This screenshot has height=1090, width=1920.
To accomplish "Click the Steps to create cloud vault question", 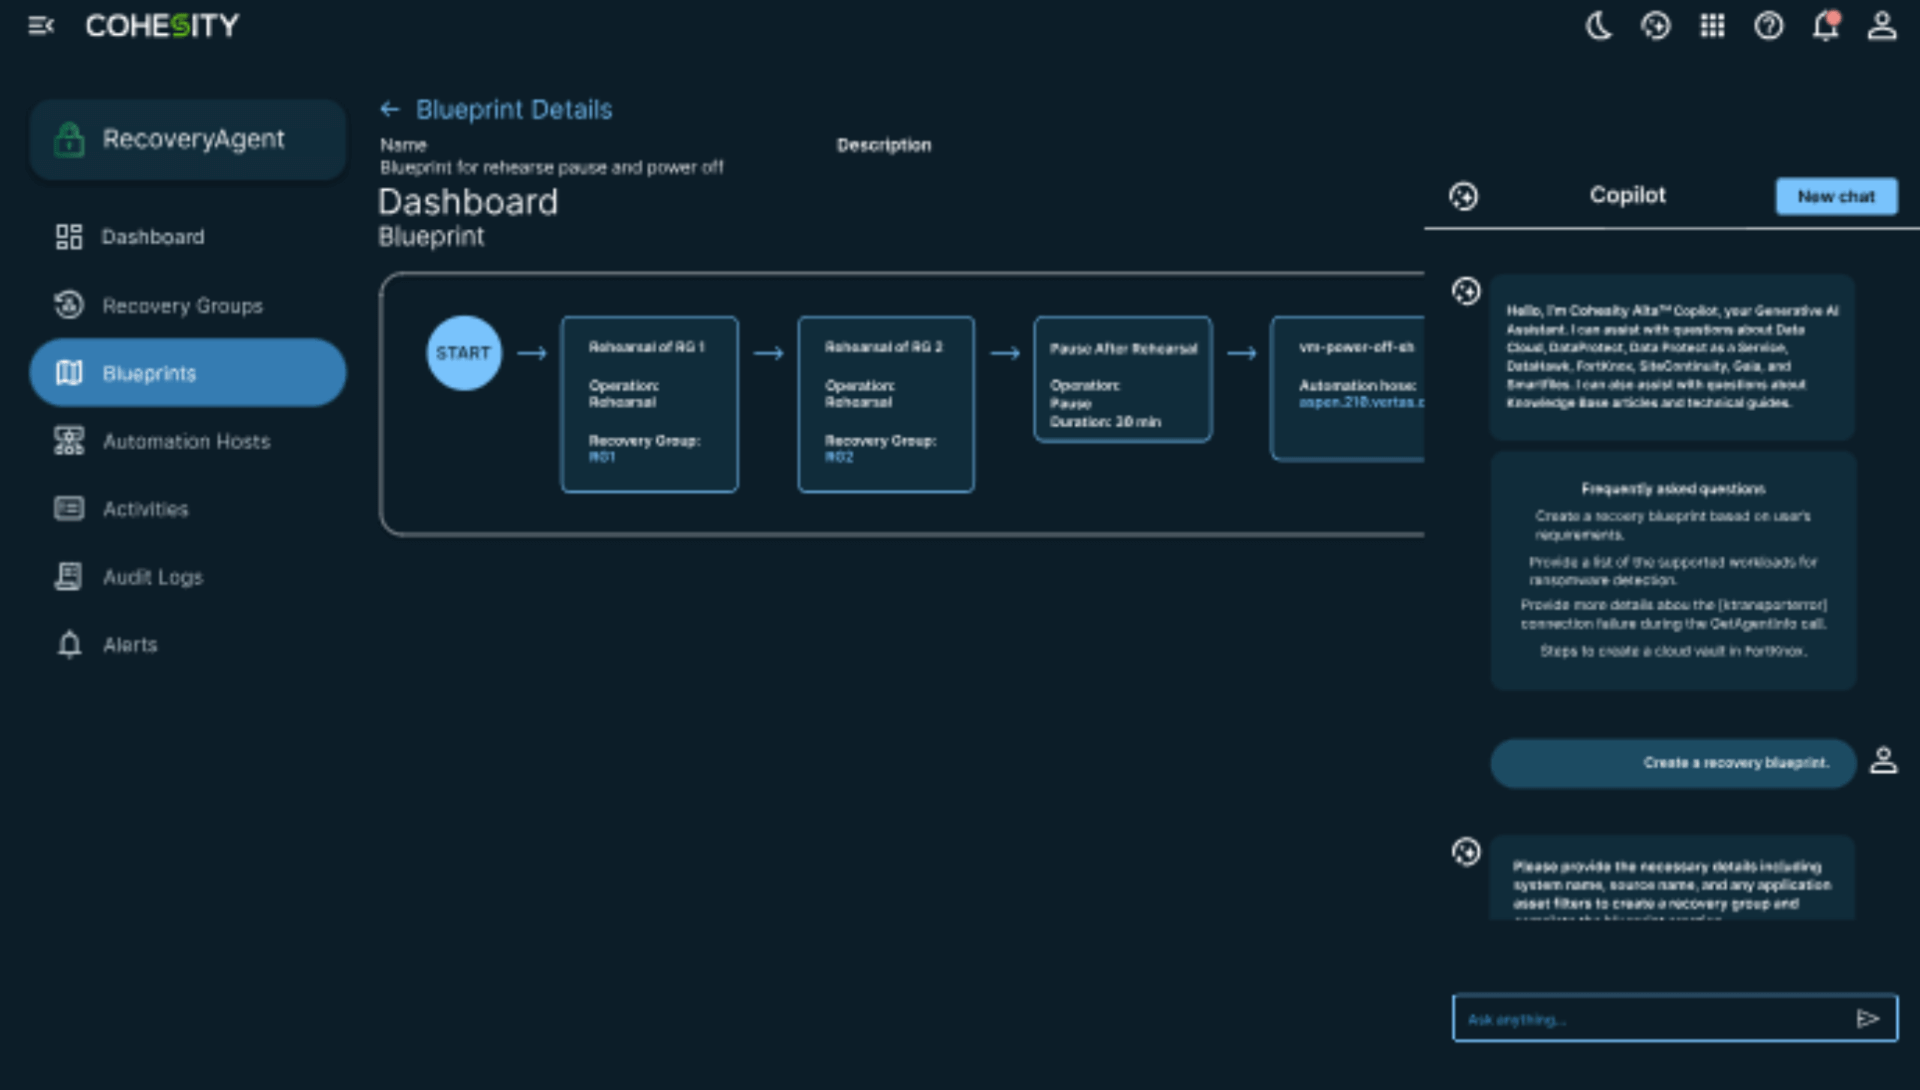I will pos(1672,651).
